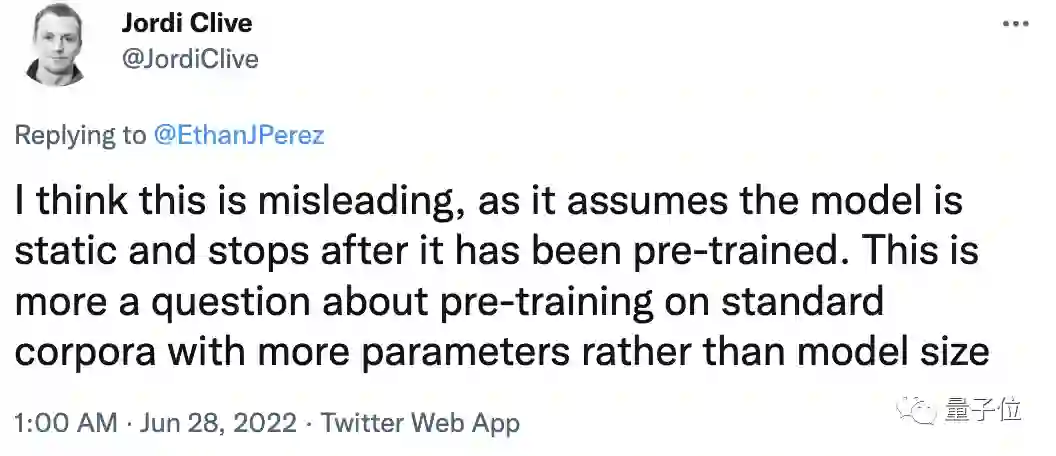Click the "Replying to" label
This screenshot has width=1056, height=456.
click(82, 136)
